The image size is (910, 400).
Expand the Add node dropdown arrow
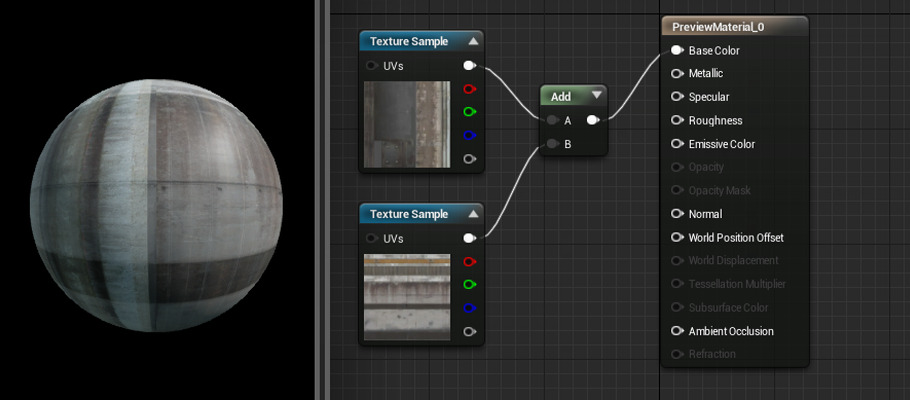(x=596, y=96)
